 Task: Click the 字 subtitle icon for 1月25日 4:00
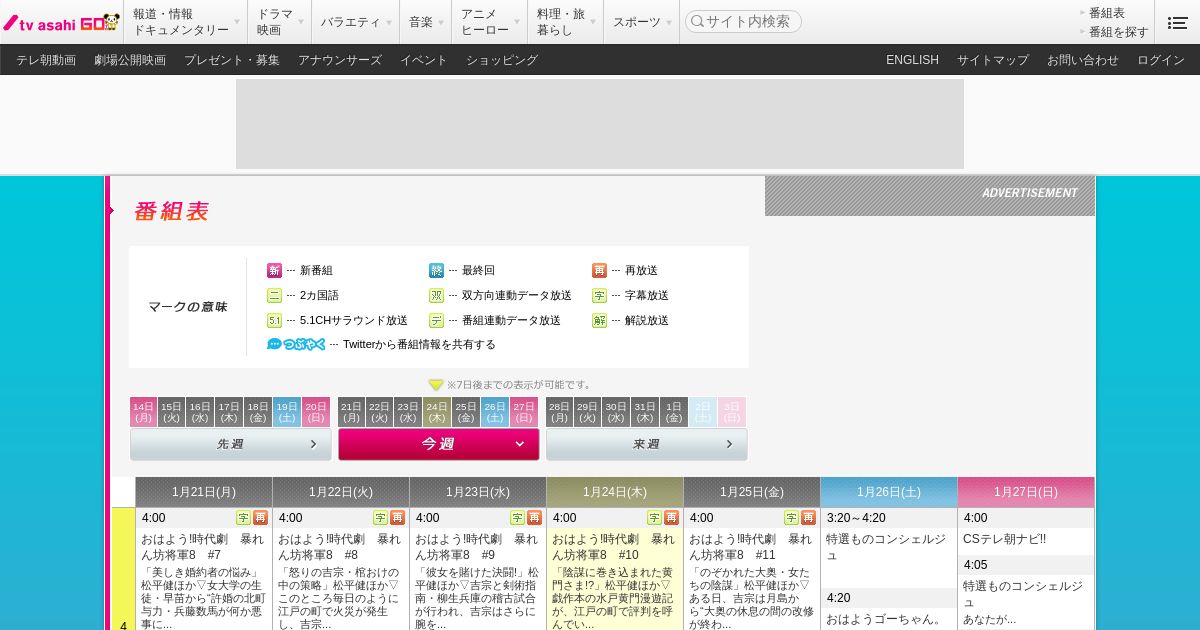(x=791, y=518)
